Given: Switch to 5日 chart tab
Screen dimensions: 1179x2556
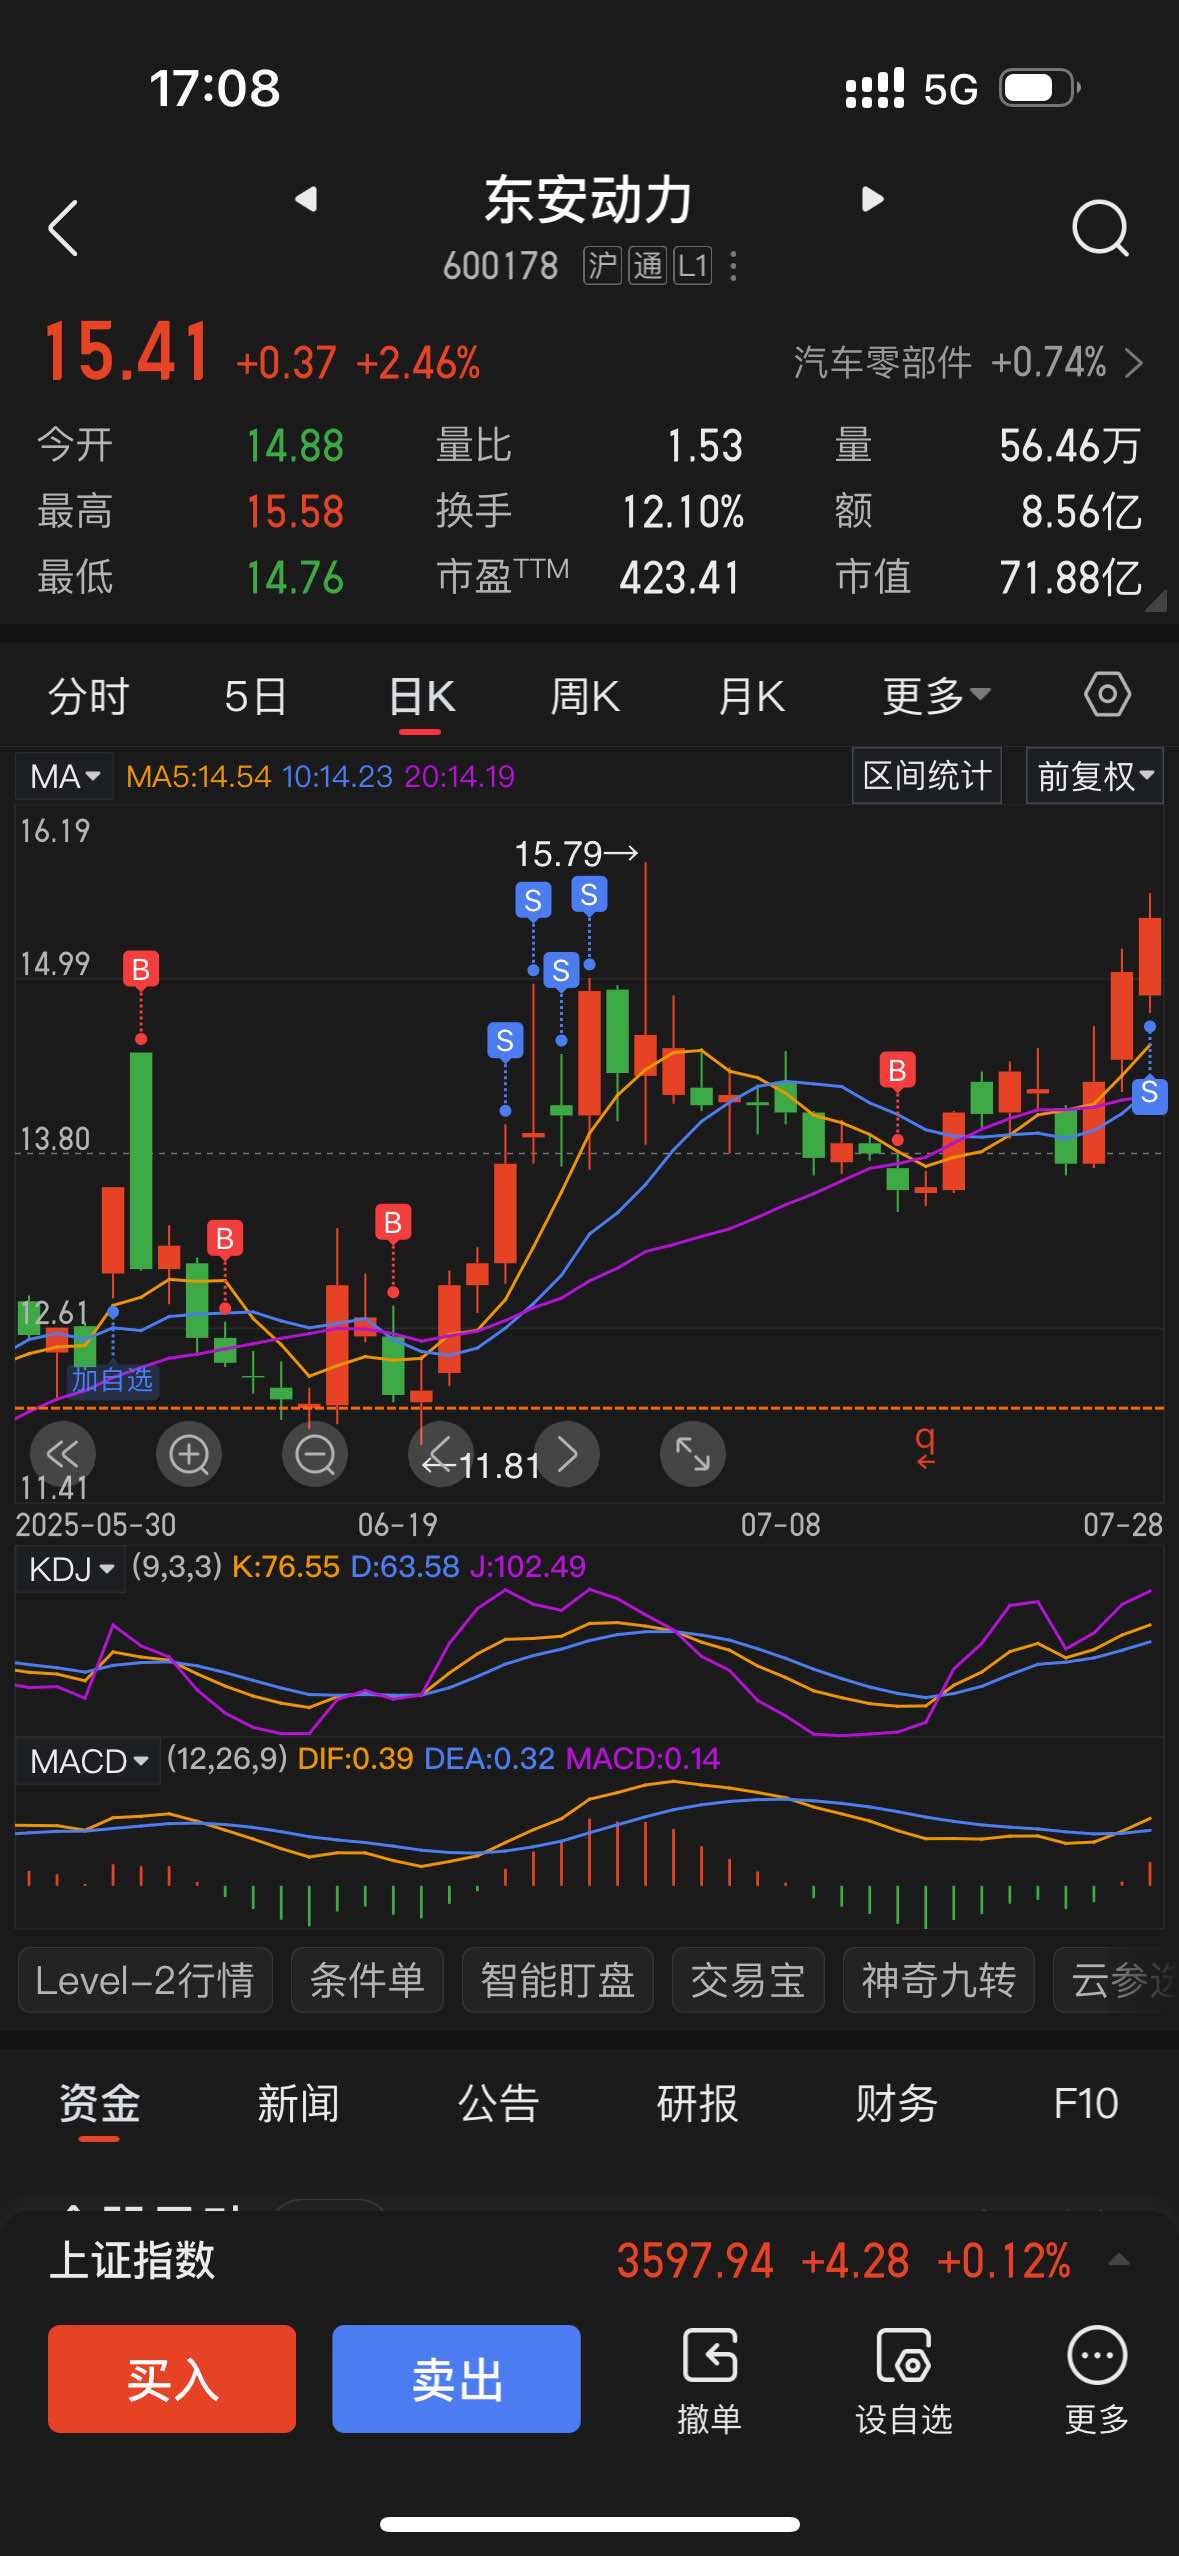Looking at the screenshot, I should 255,696.
